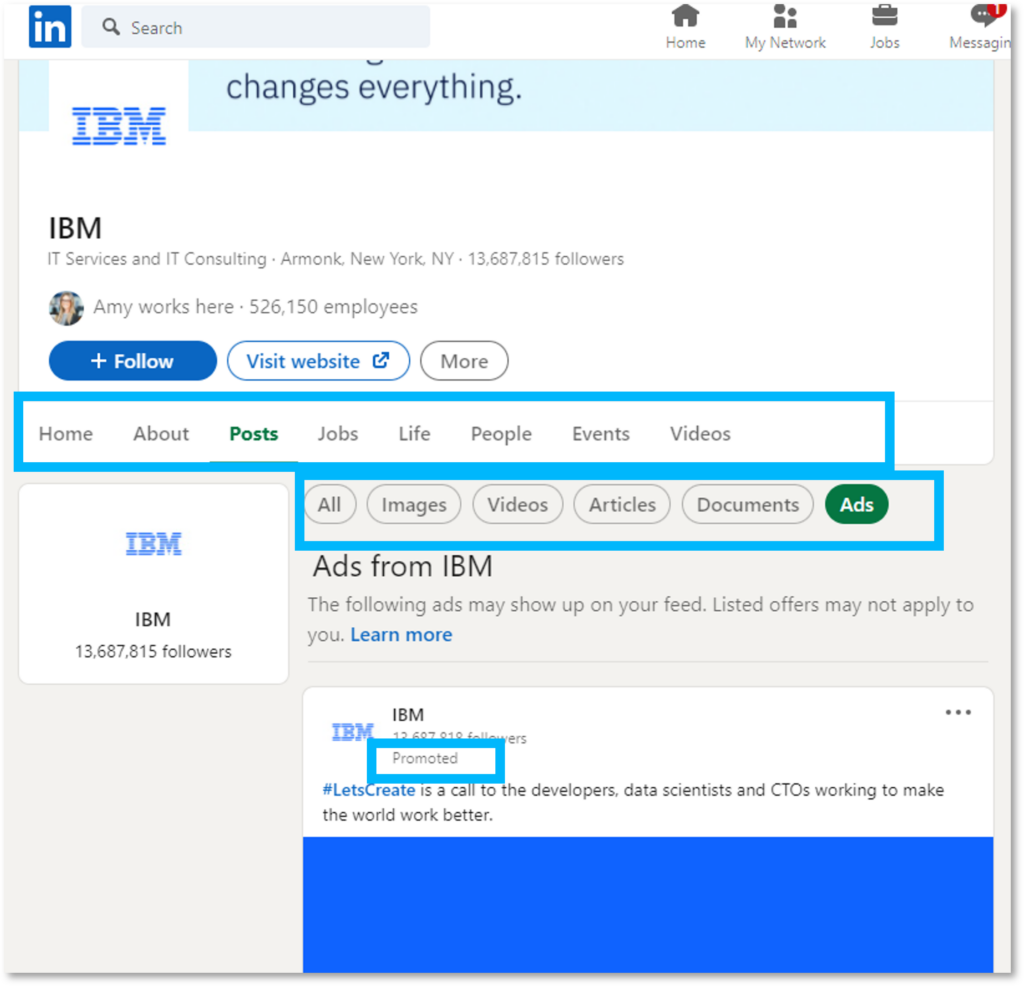The height and width of the screenshot is (986, 1024).
Task: Select the Posts tab
Action: point(253,434)
